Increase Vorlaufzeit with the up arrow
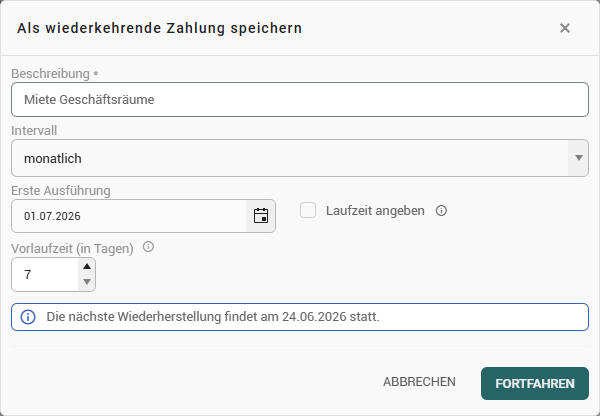600x416 pixels. coord(87,266)
